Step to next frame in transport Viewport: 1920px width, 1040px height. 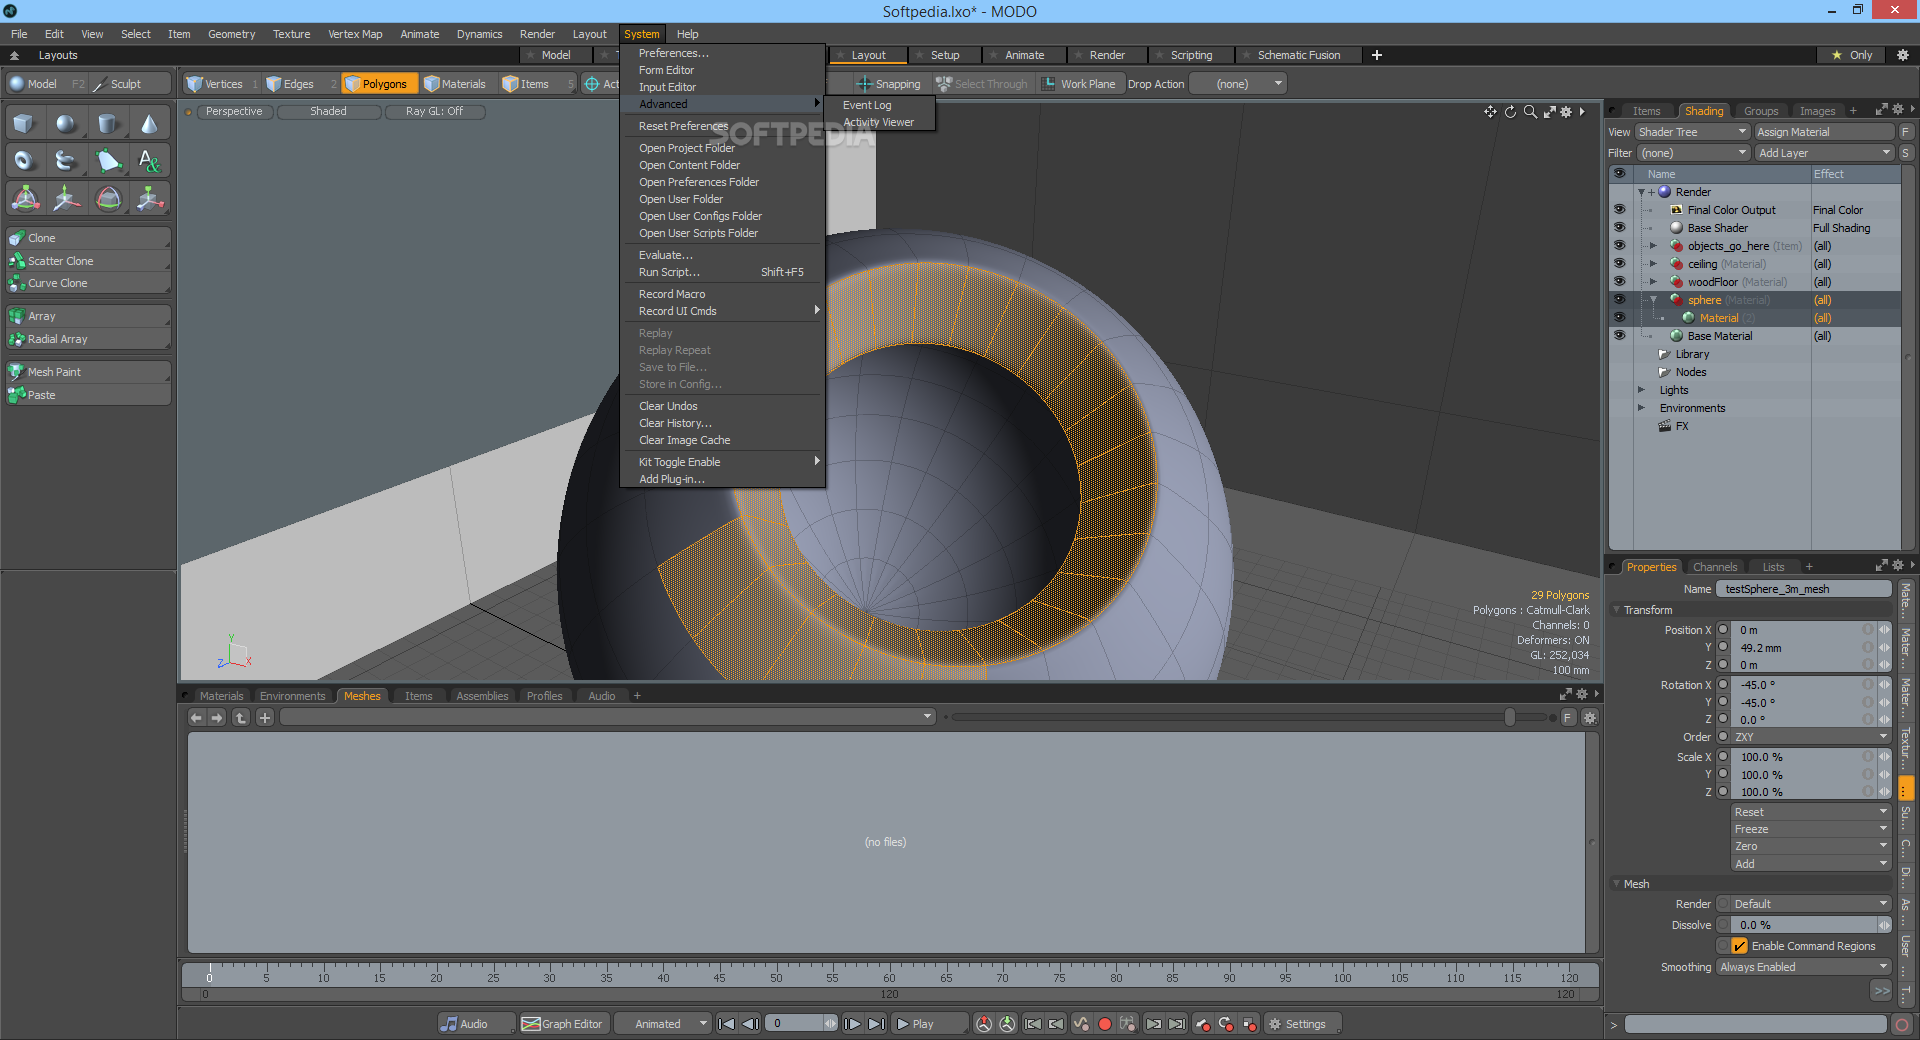(852, 1024)
